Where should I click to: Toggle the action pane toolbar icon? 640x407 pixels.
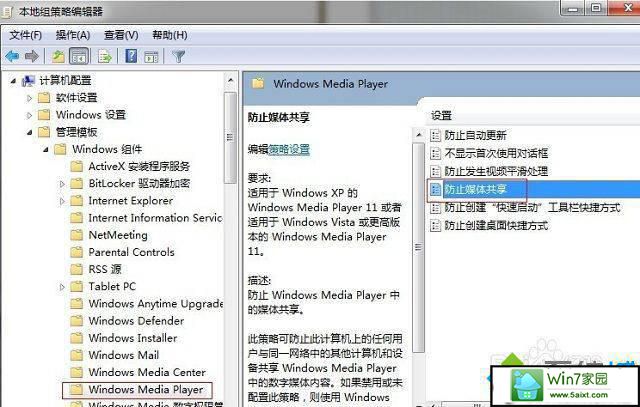coord(151,57)
